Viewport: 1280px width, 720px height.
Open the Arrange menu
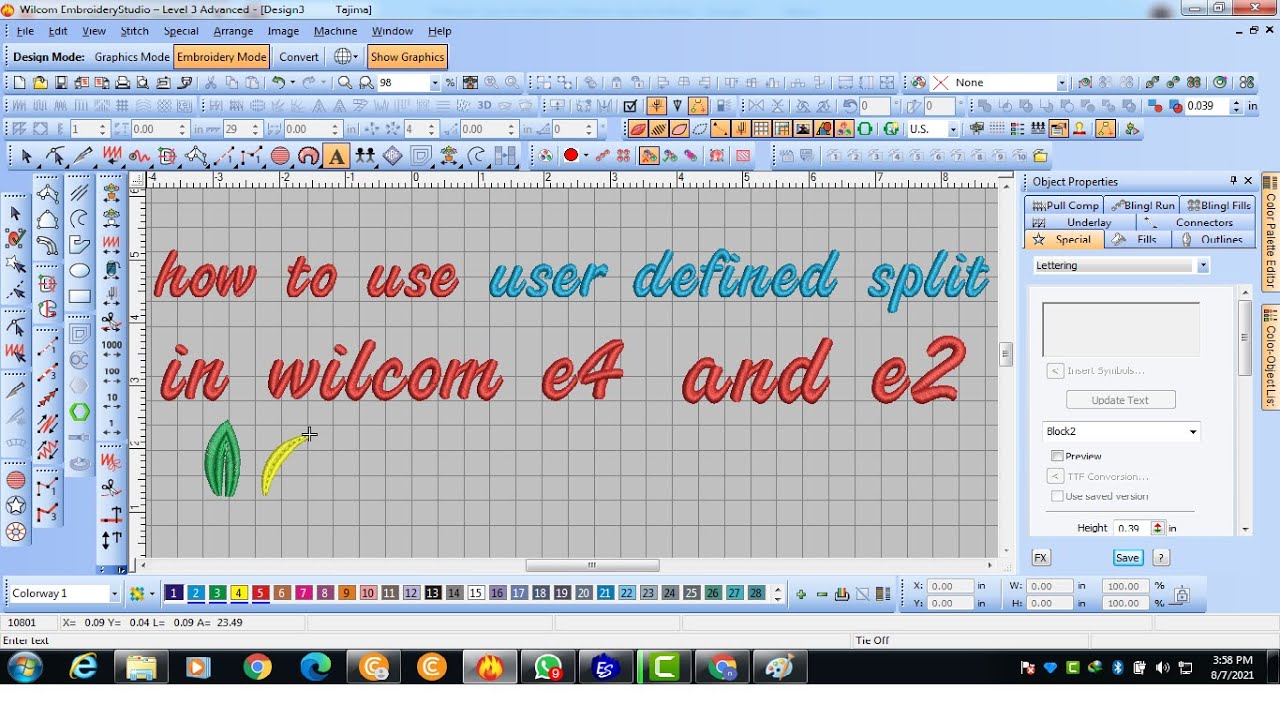233,31
